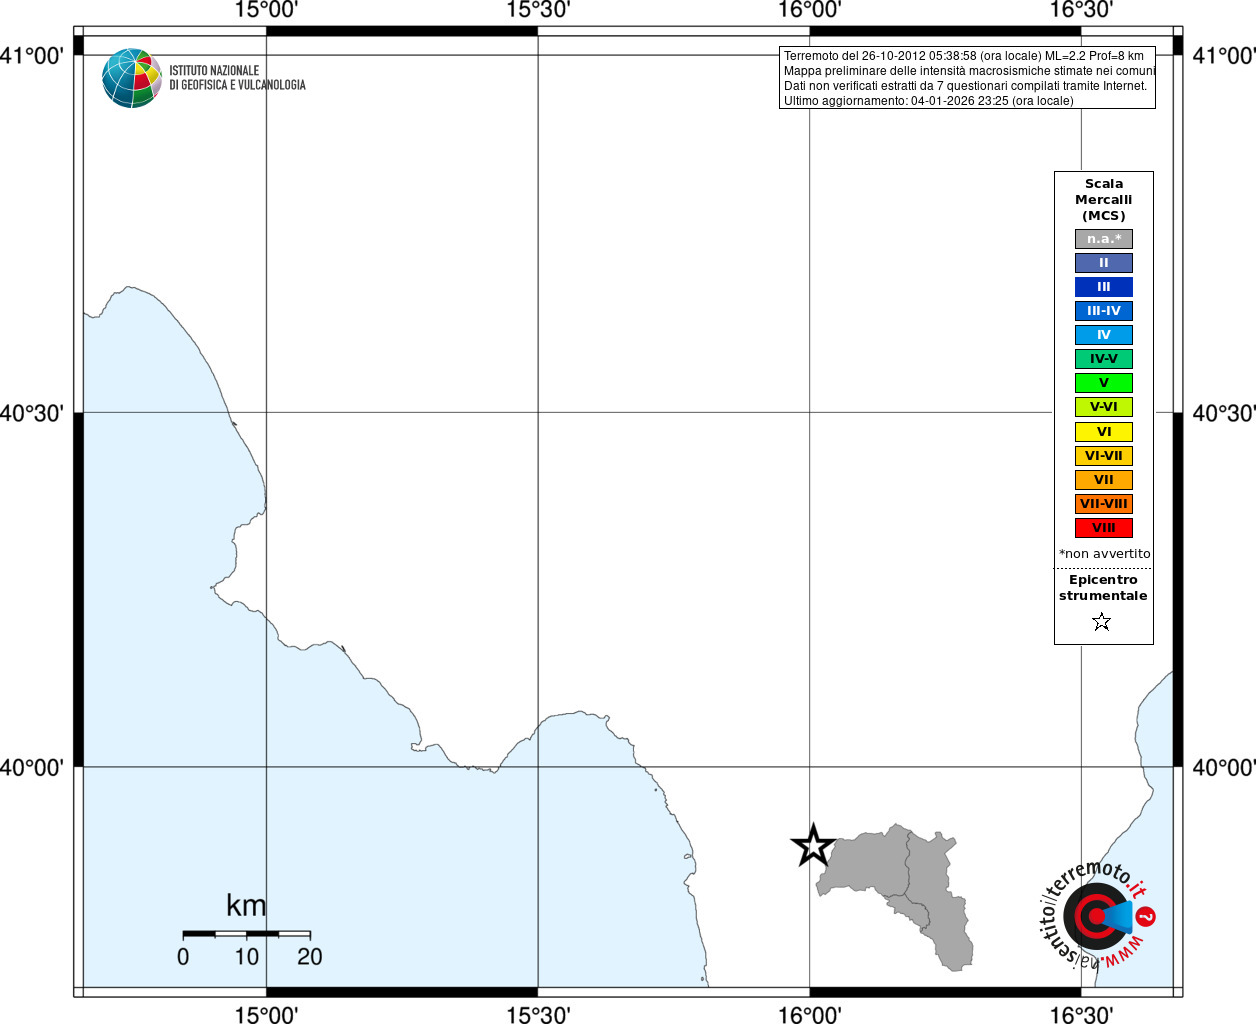Click the Scala Mercalli (MCS) legend title
Image resolution: width=1256 pixels, height=1024 pixels.
click(1104, 200)
